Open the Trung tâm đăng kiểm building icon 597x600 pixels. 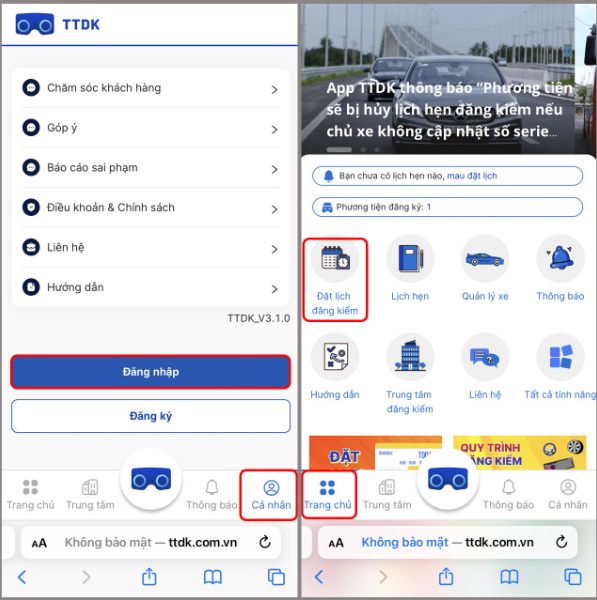[x=410, y=357]
